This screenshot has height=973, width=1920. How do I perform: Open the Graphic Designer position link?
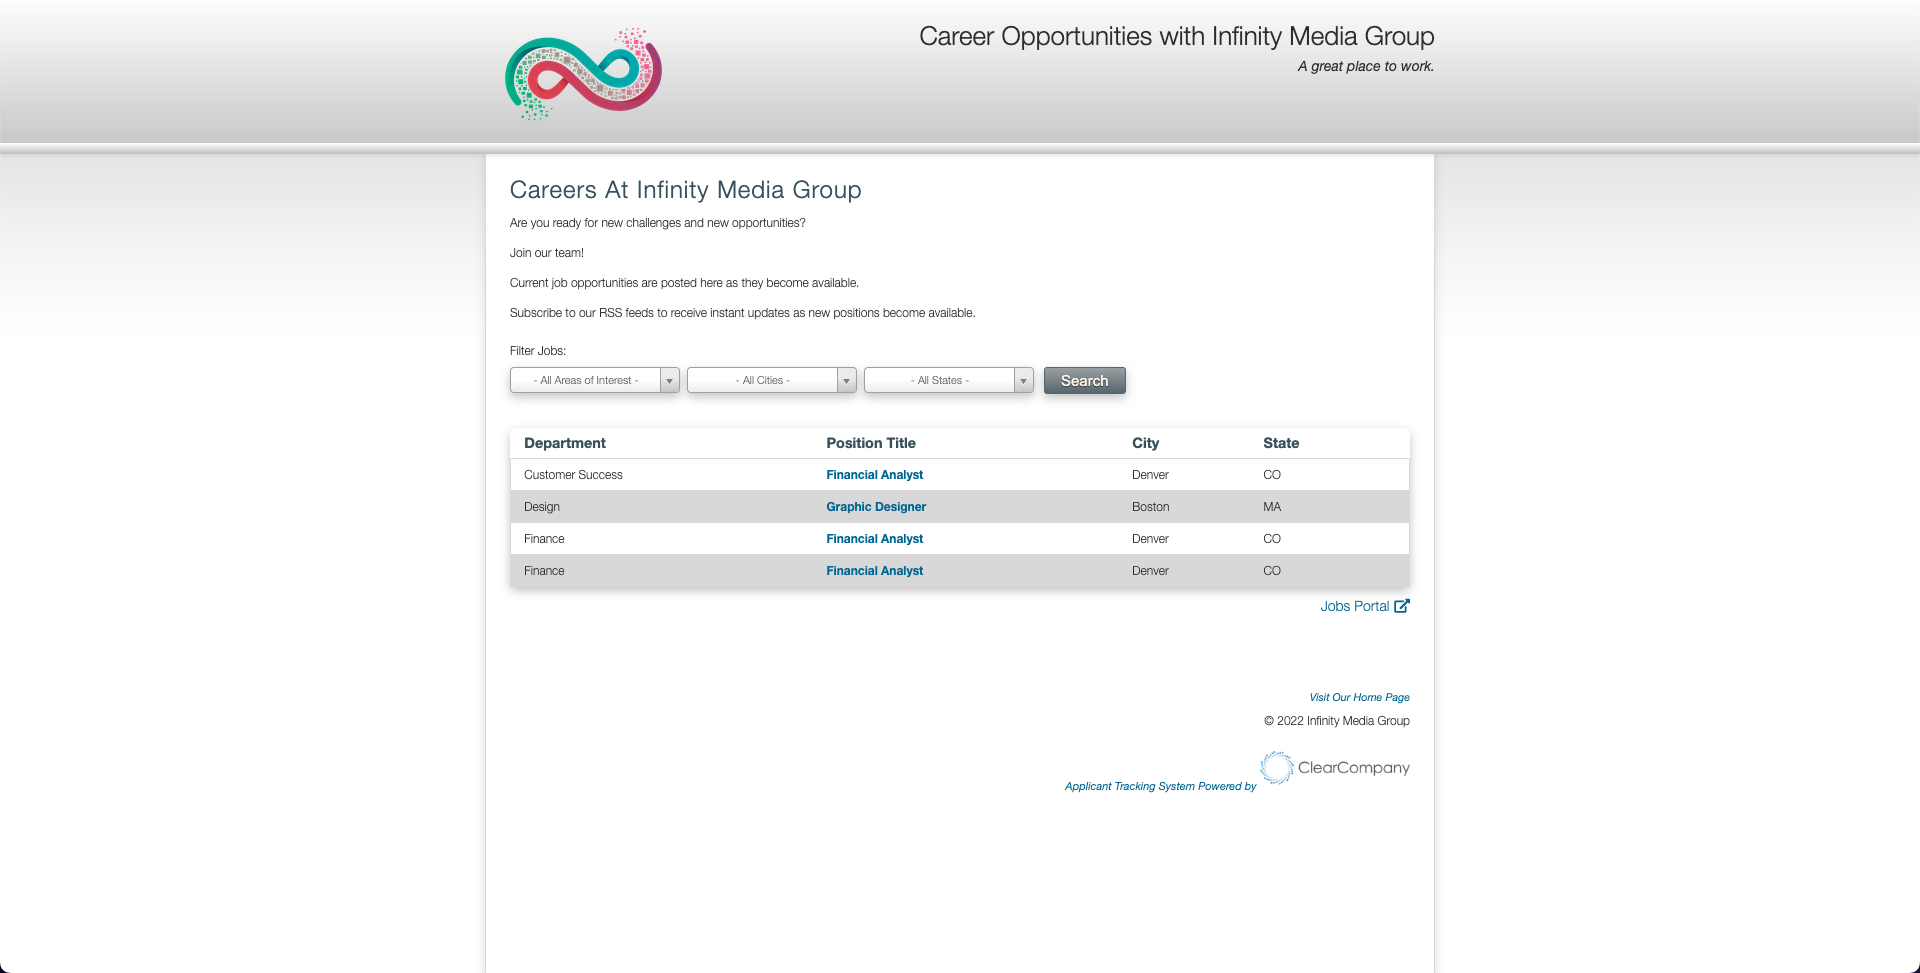(876, 507)
